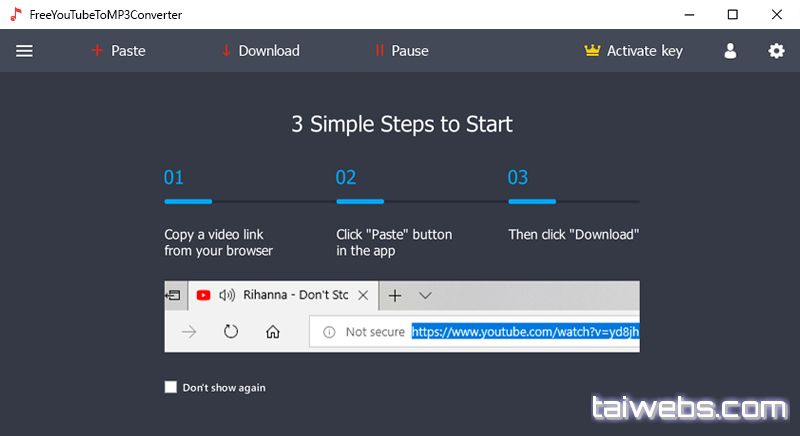This screenshot has height=436, width=800.
Task: Minimize the FreeYouTubeToMP3Converter window
Action: click(x=689, y=15)
